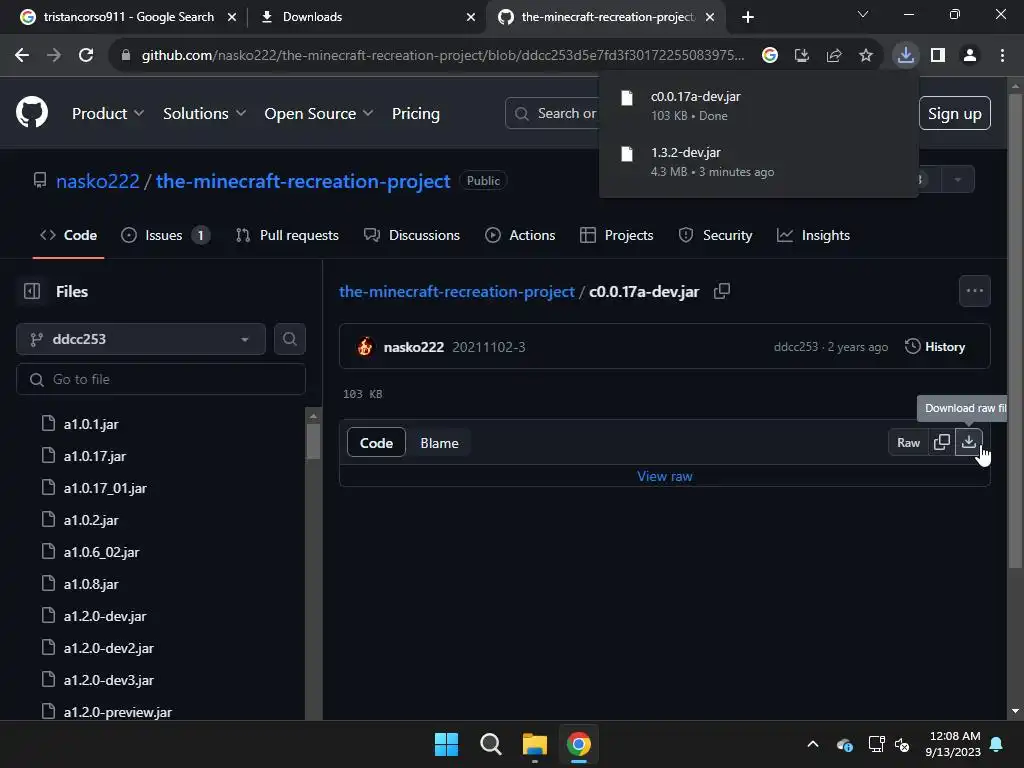Screen dimensions: 1024x768
Task: Open the three-dots more file actions button
Action: tap(974, 291)
